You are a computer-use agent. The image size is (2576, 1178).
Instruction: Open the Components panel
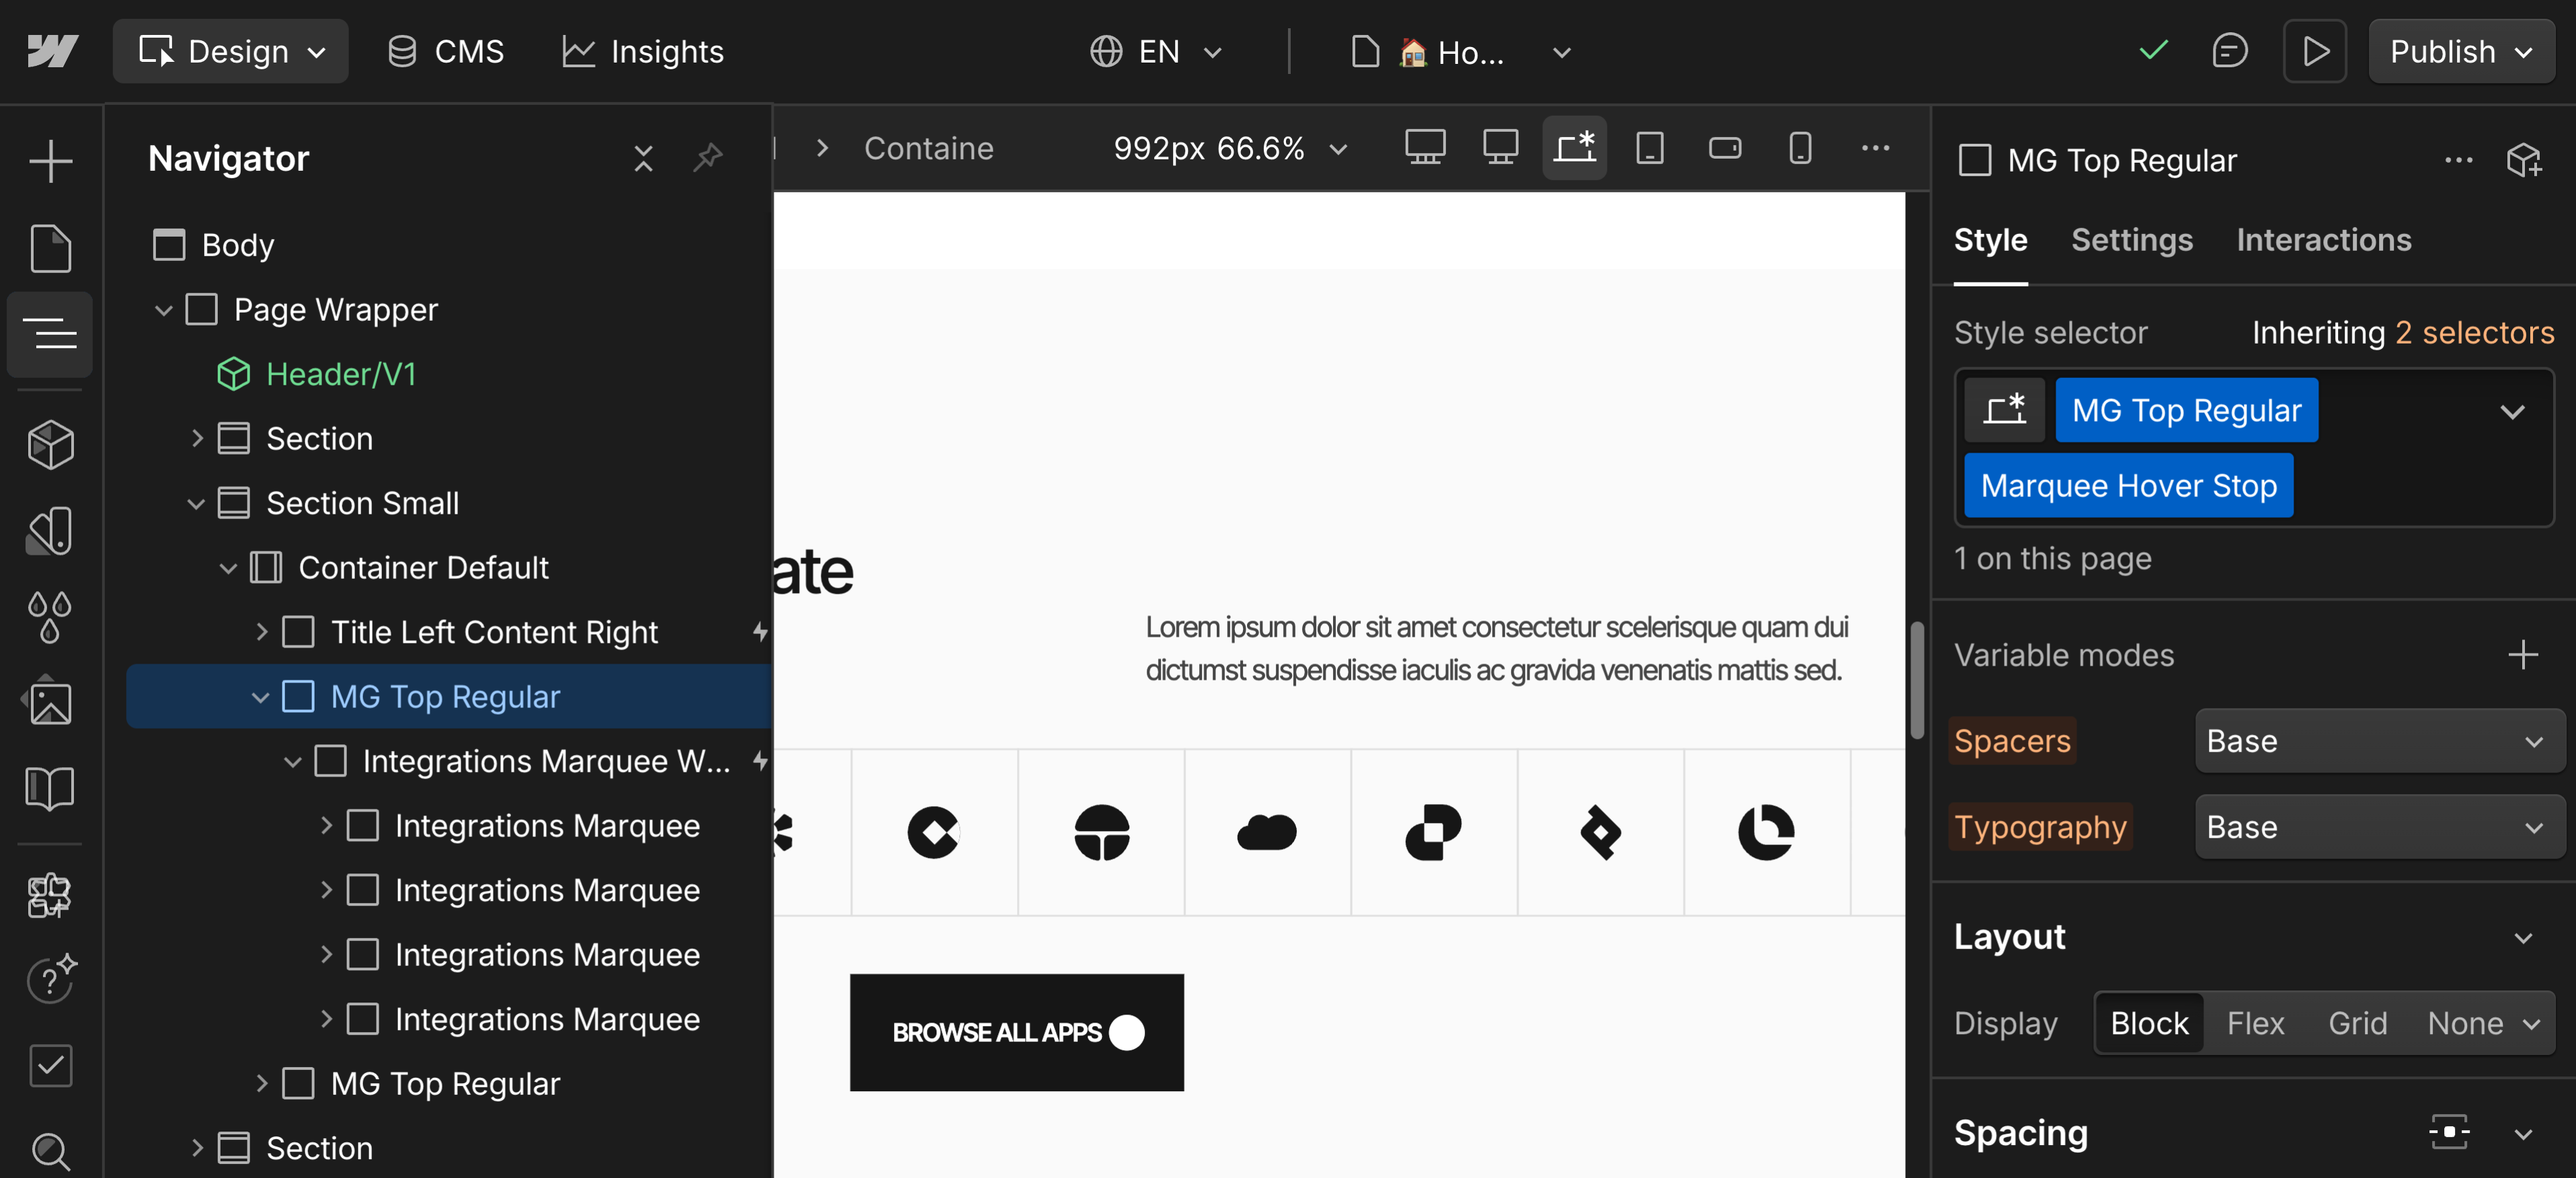pyautogui.click(x=50, y=445)
